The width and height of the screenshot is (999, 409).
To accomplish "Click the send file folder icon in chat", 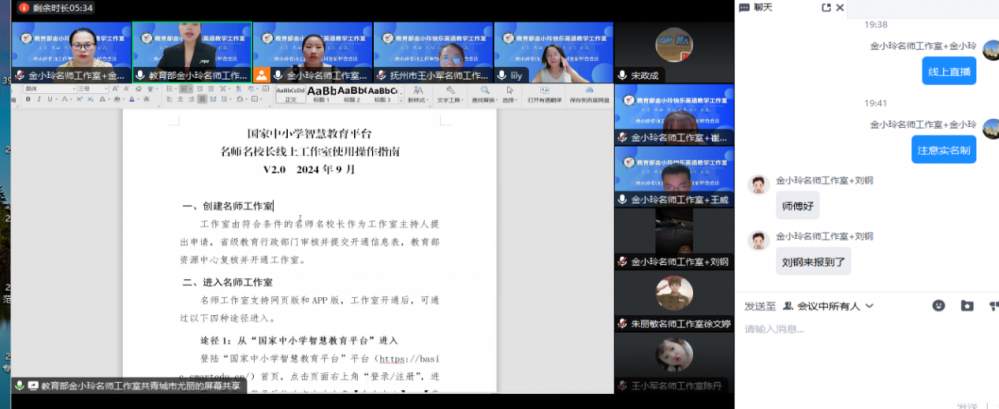I will click(x=967, y=306).
